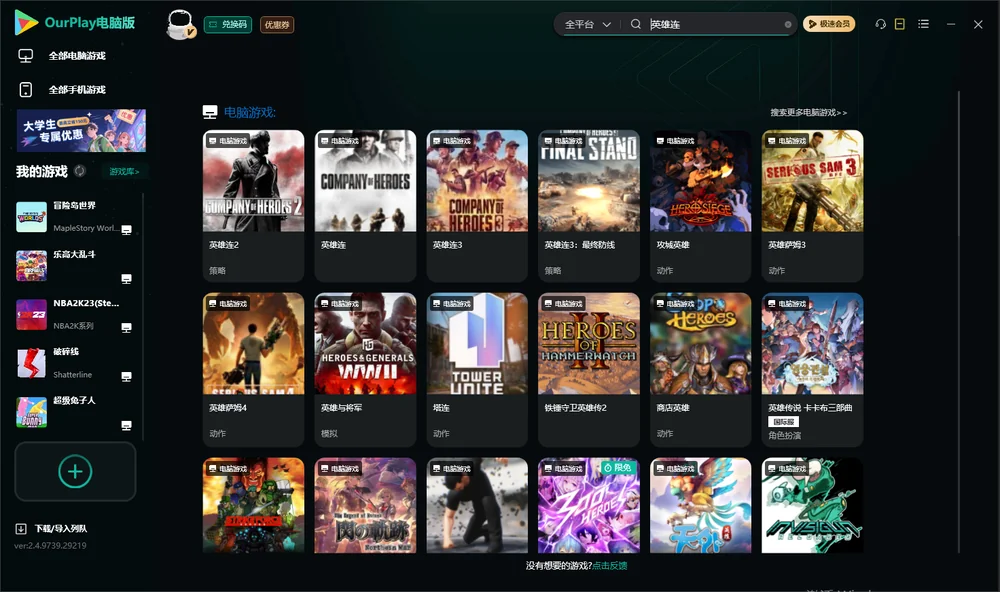Click the OurPlay logo icon
Image resolution: width=1000 pixels, height=592 pixels.
tap(26, 23)
